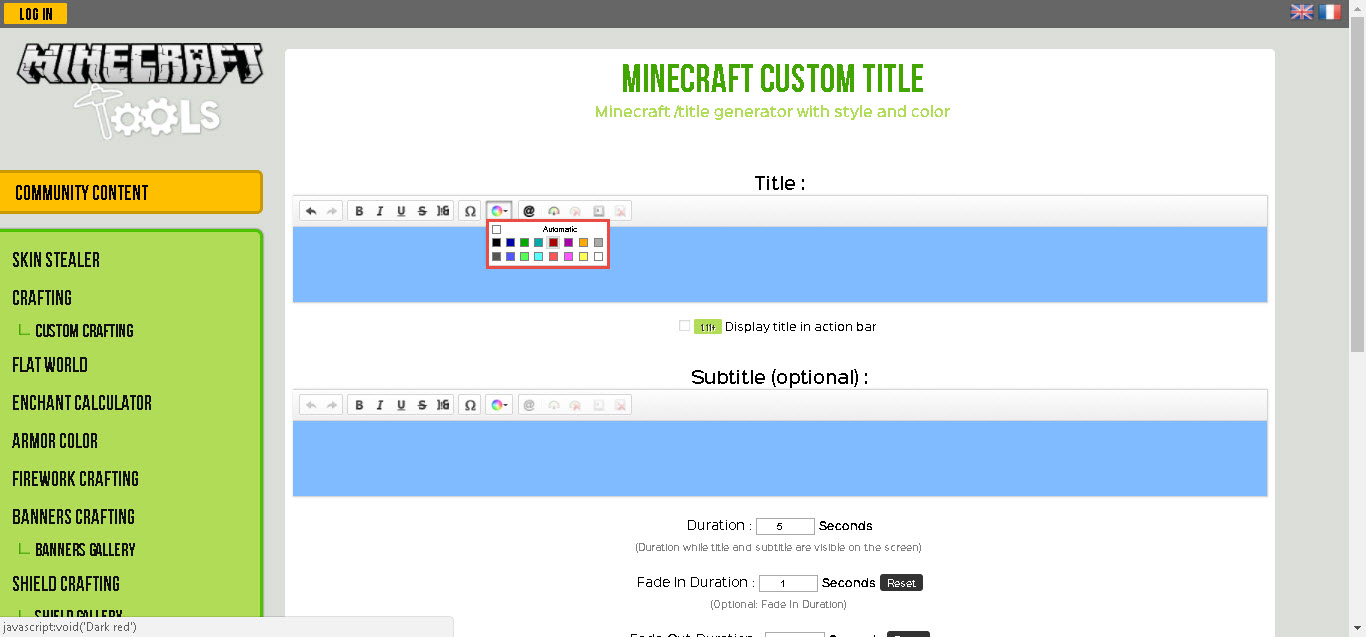The width and height of the screenshot is (1366, 637).
Task: Close the text color dropdown in Title toolbar
Action: coord(500,211)
